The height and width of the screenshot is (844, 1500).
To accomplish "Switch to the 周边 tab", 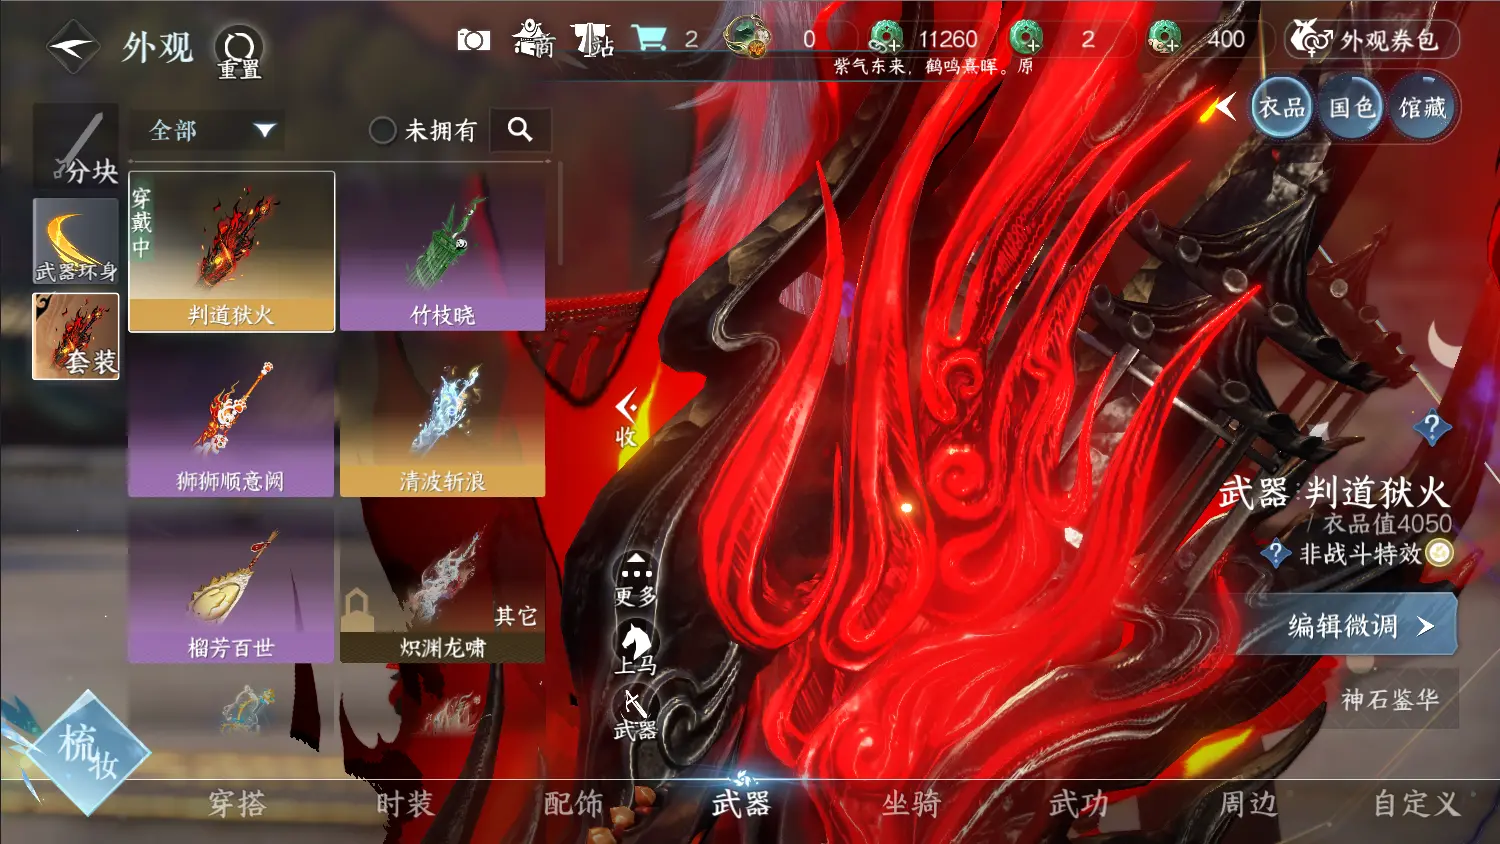I will pyautogui.click(x=1248, y=804).
